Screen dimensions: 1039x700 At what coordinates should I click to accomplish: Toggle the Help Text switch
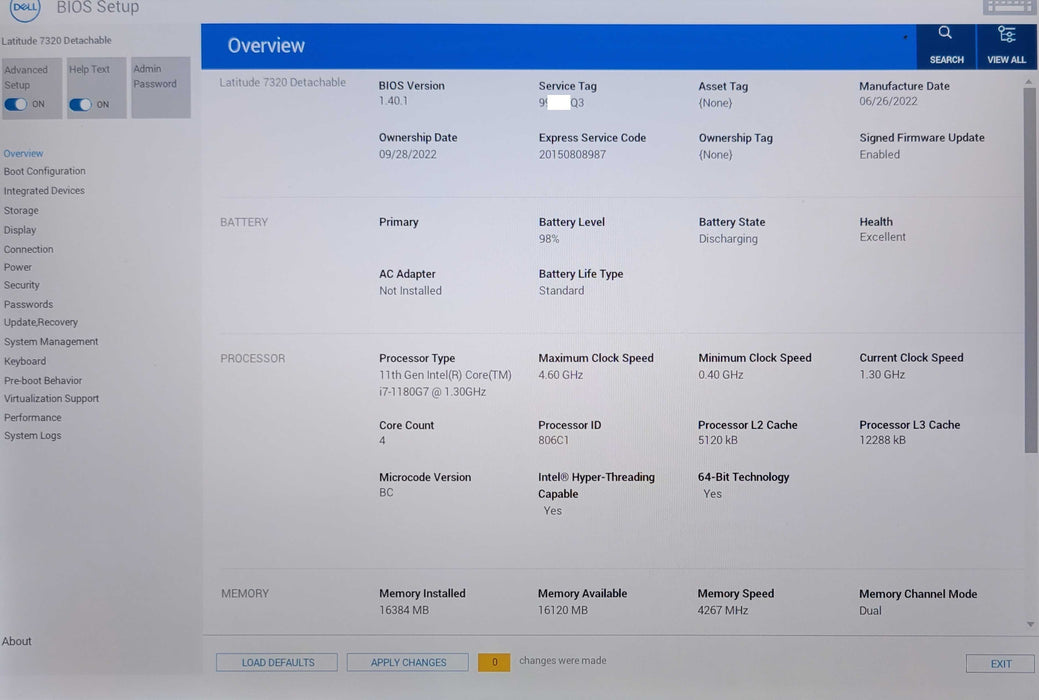point(80,104)
